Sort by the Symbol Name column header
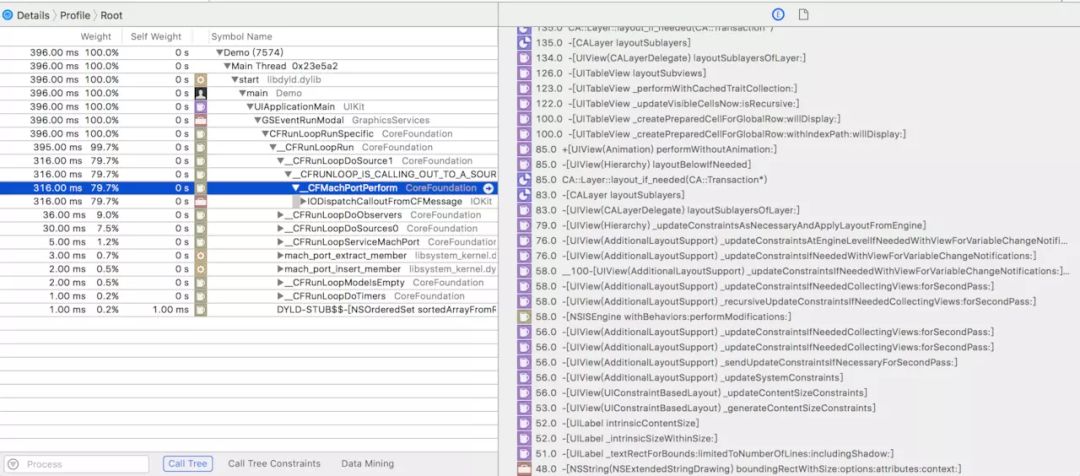The height and width of the screenshot is (476, 1080). 242,37
